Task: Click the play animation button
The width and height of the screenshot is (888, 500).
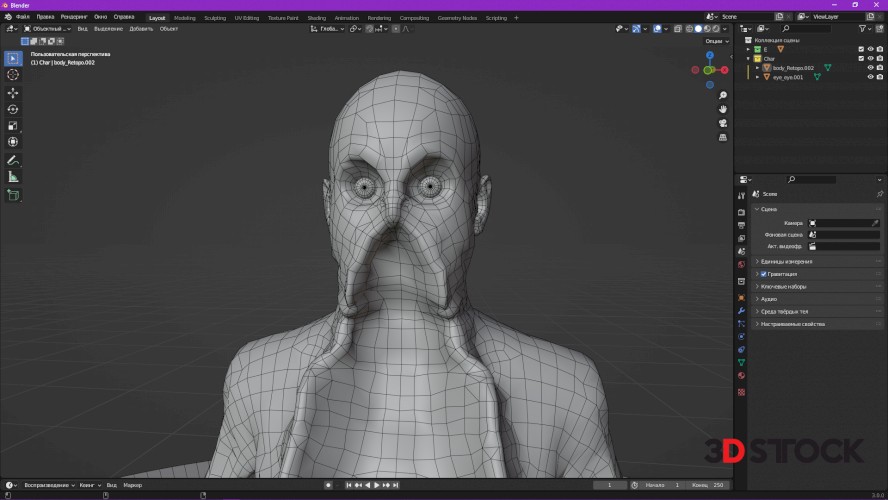Action: click(377, 485)
